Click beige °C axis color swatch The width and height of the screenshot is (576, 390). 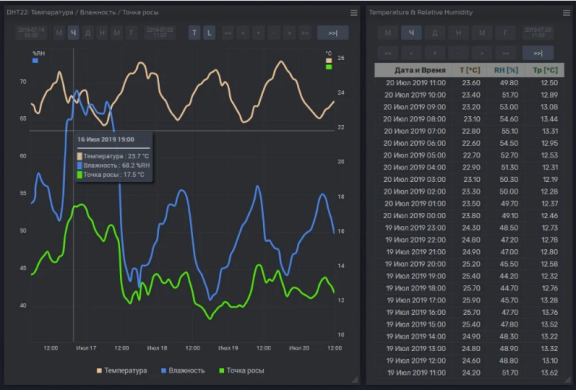point(329,61)
